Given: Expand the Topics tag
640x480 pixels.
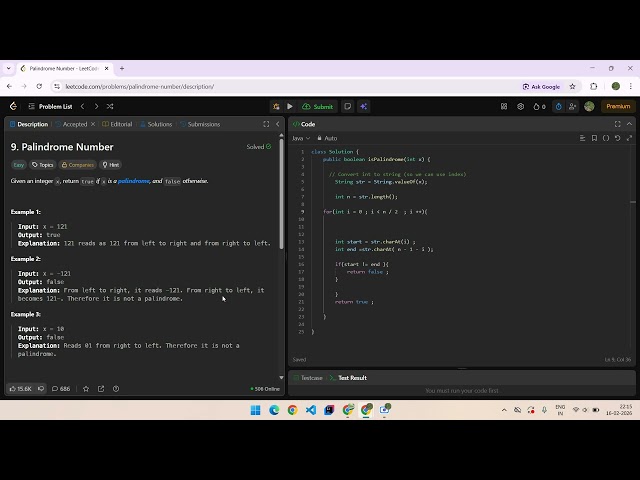Looking at the screenshot, I should [x=42, y=165].
